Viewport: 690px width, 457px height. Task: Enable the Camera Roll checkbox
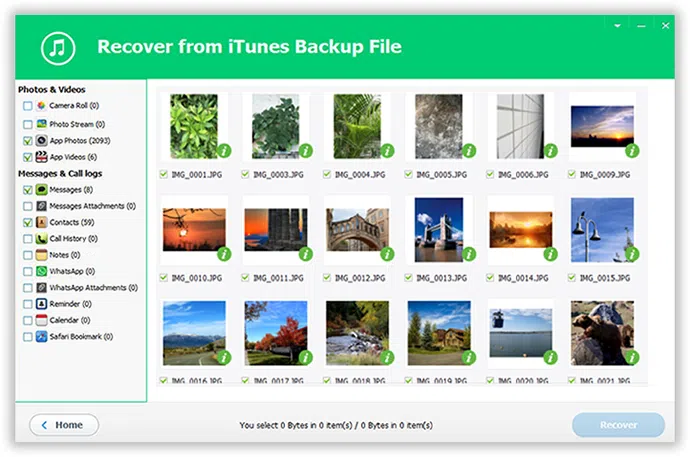pyautogui.click(x=28, y=106)
